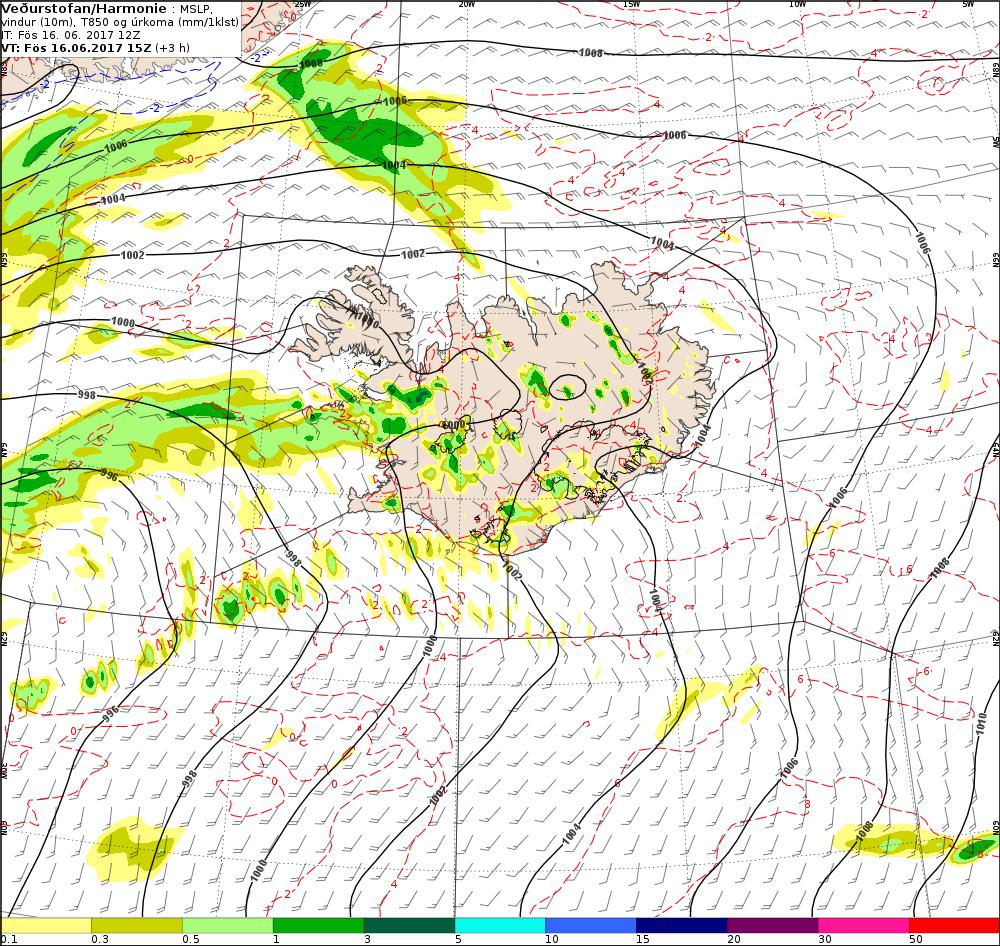This screenshot has height=946, width=1000.
Task: Click the legend value '0.1'
Action: (x=9, y=940)
